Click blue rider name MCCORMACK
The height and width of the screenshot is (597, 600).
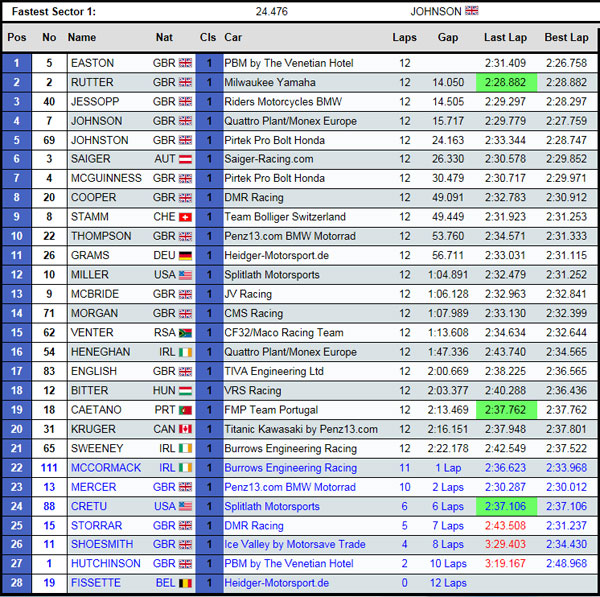106,468
